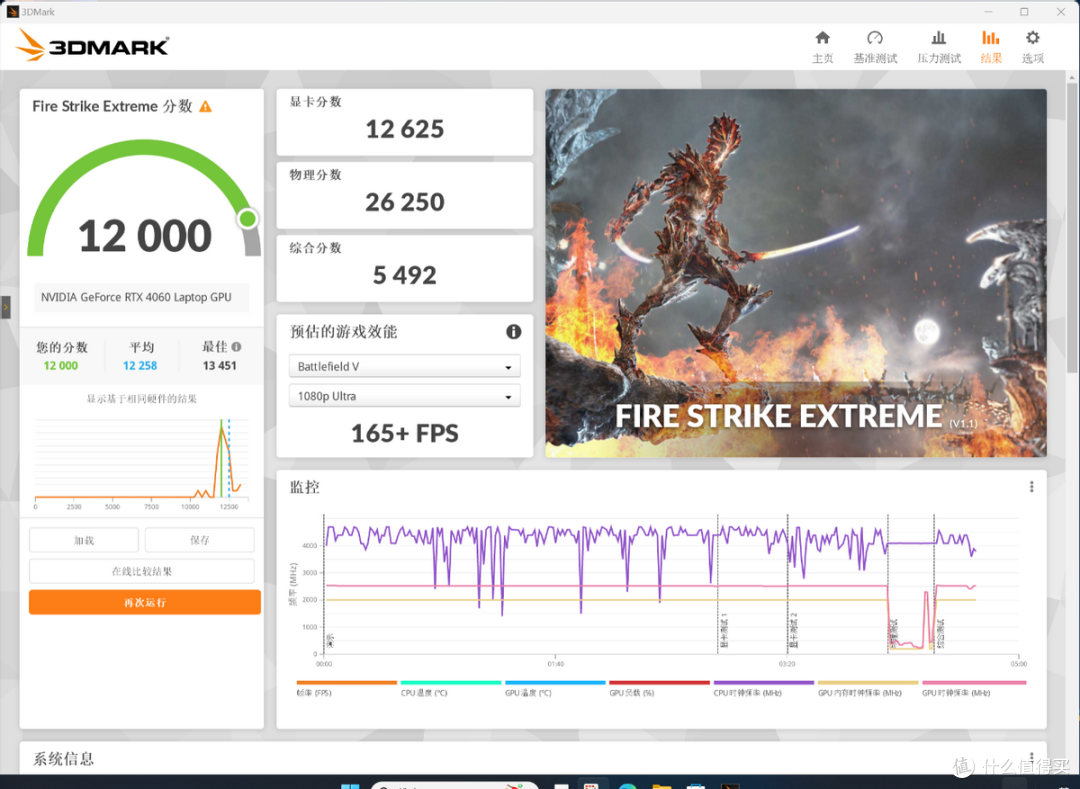1080x789 pixels.
Task: Toggle GPU 内存时钟频率 (MHz) legend series
Action: (x=868, y=688)
